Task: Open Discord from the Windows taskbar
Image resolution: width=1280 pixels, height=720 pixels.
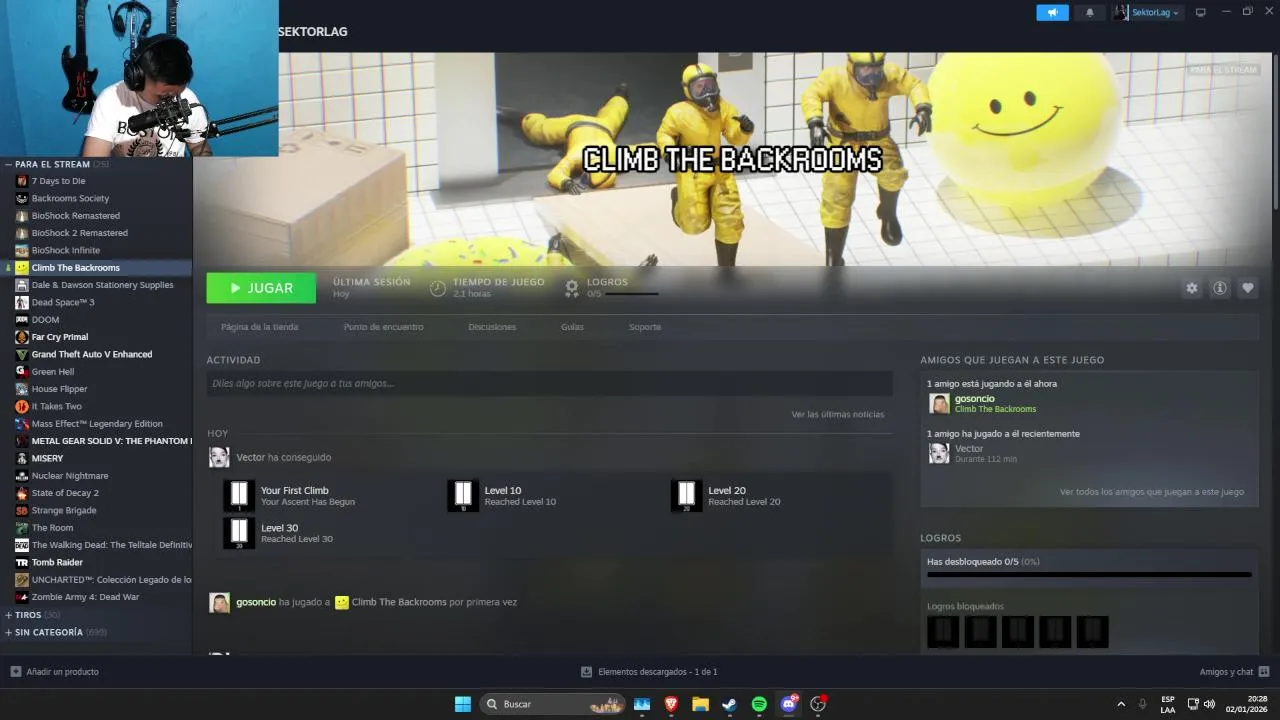Action: pyautogui.click(x=789, y=704)
